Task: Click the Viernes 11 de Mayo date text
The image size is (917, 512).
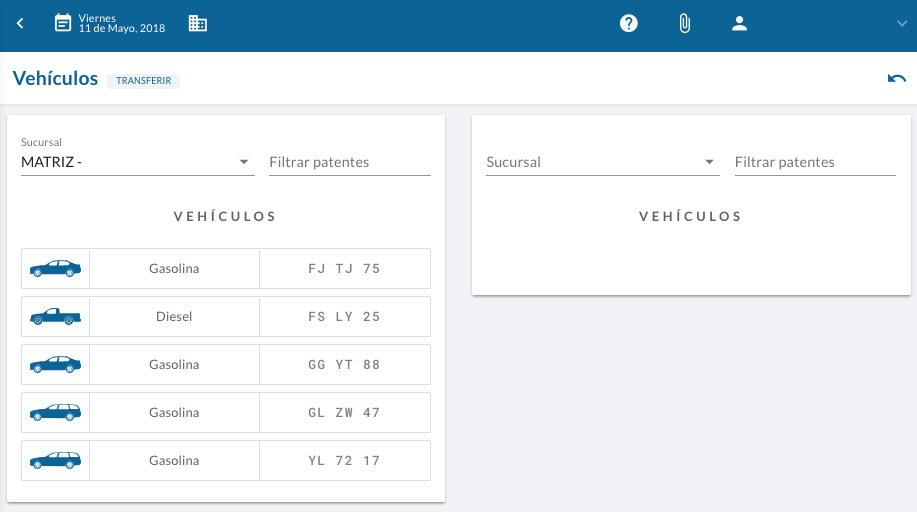Action: 122,23
